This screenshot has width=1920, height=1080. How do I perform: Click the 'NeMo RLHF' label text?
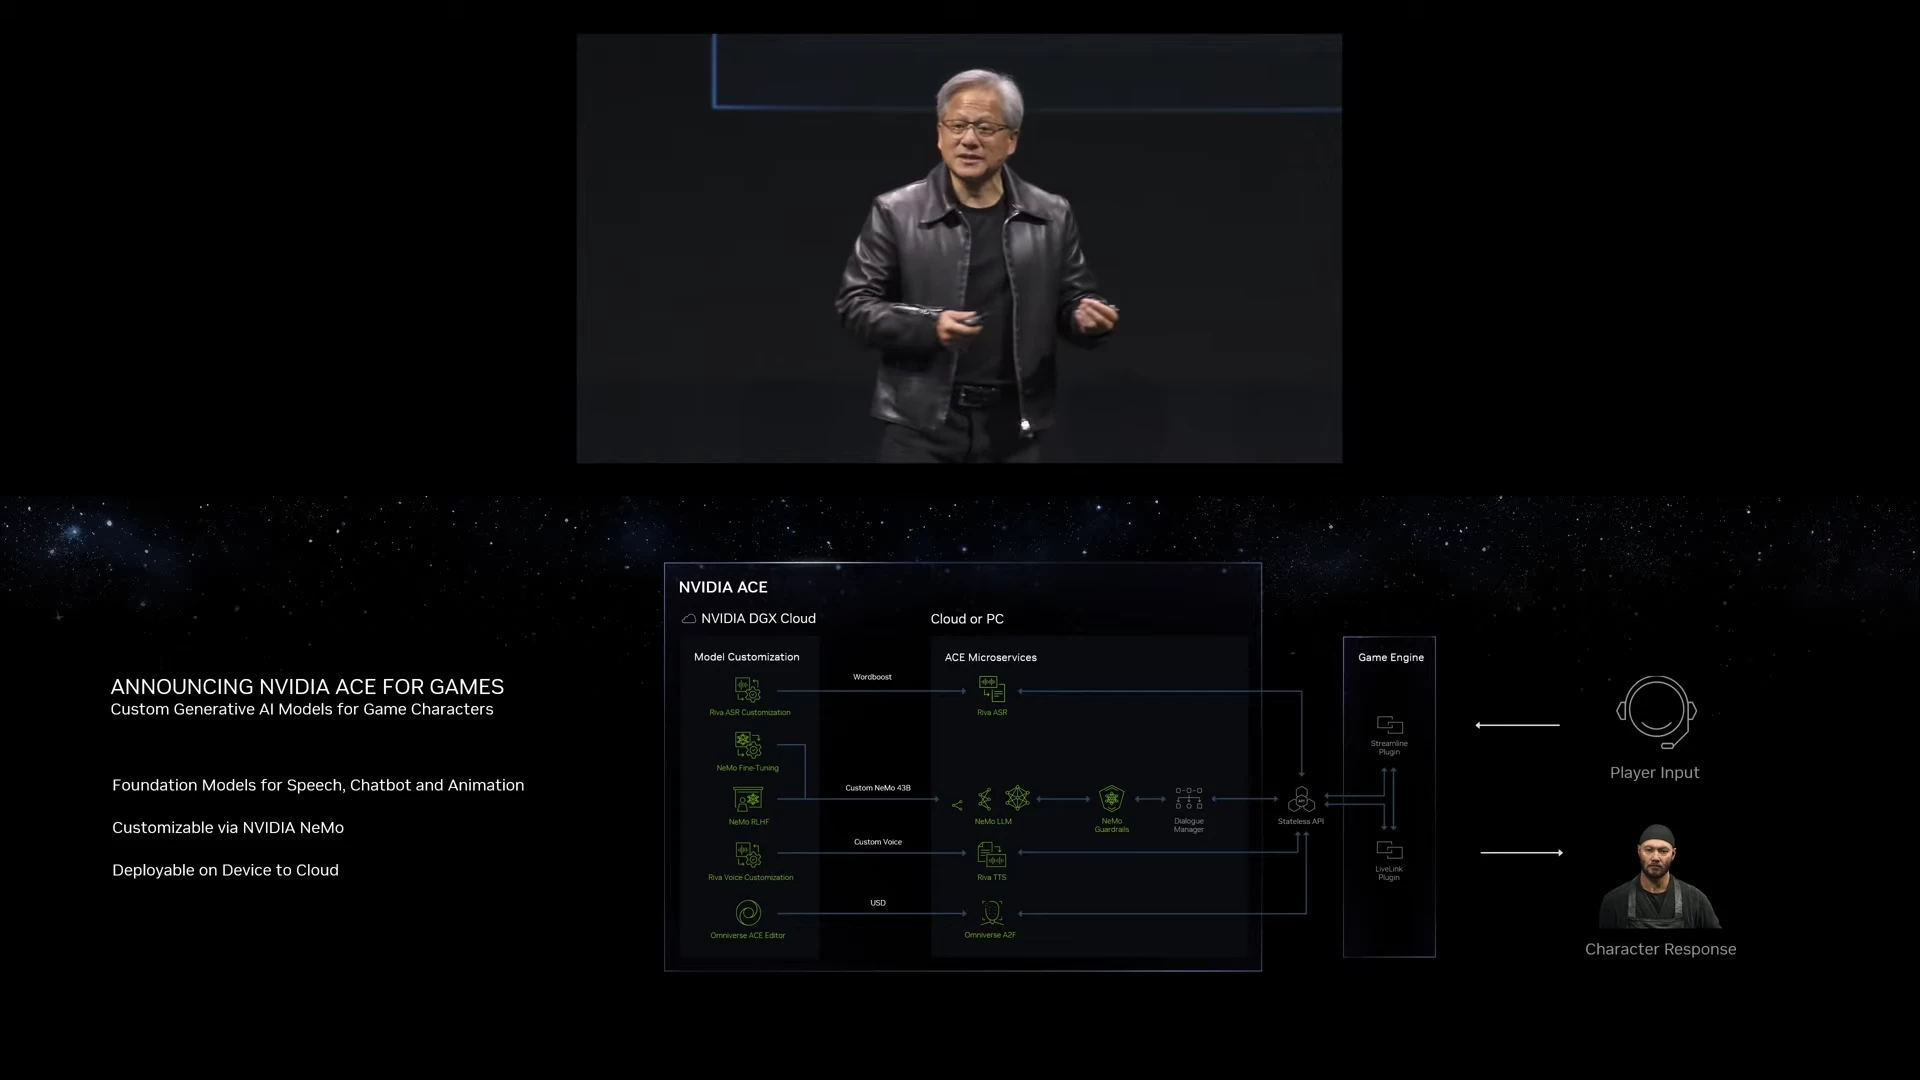[749, 822]
